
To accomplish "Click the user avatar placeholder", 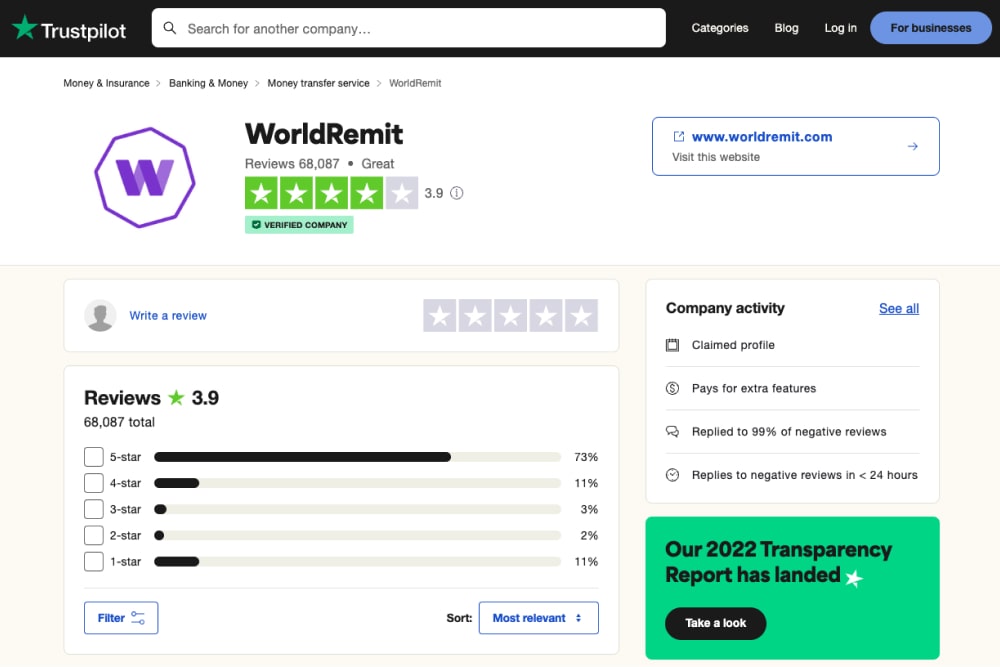I will click(x=100, y=315).
